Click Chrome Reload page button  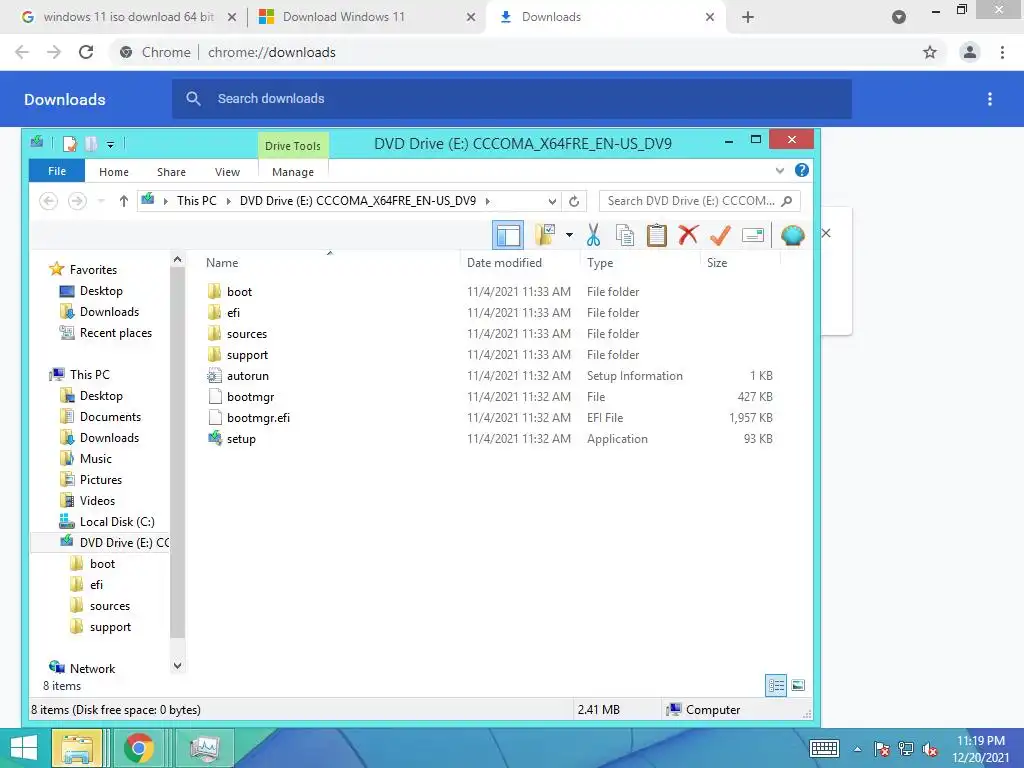86,52
